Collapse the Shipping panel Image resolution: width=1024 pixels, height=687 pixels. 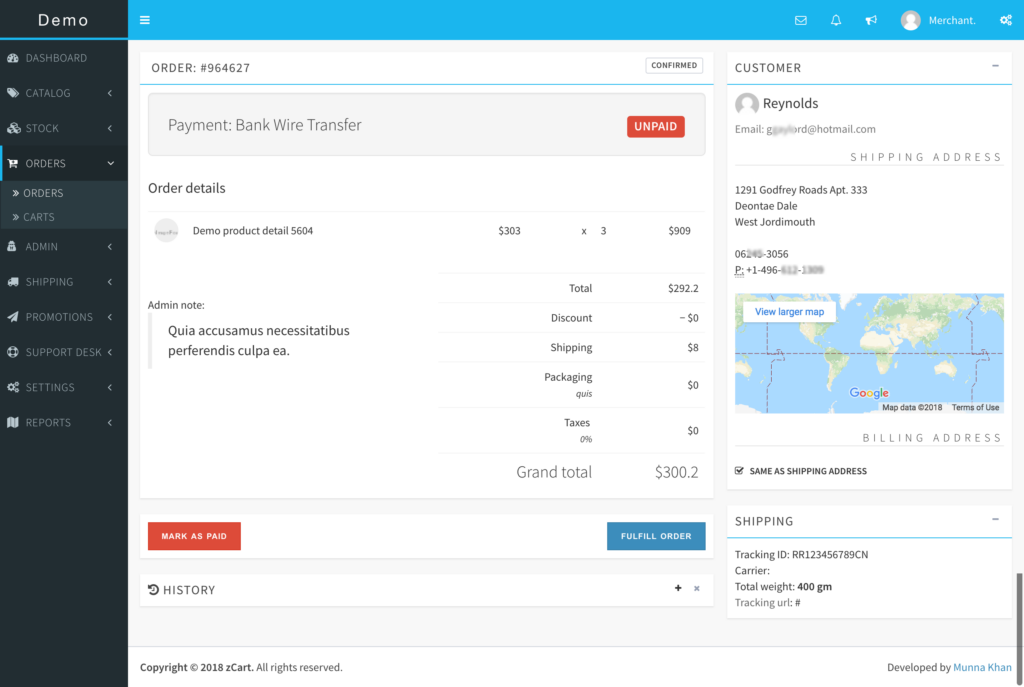pos(995,520)
